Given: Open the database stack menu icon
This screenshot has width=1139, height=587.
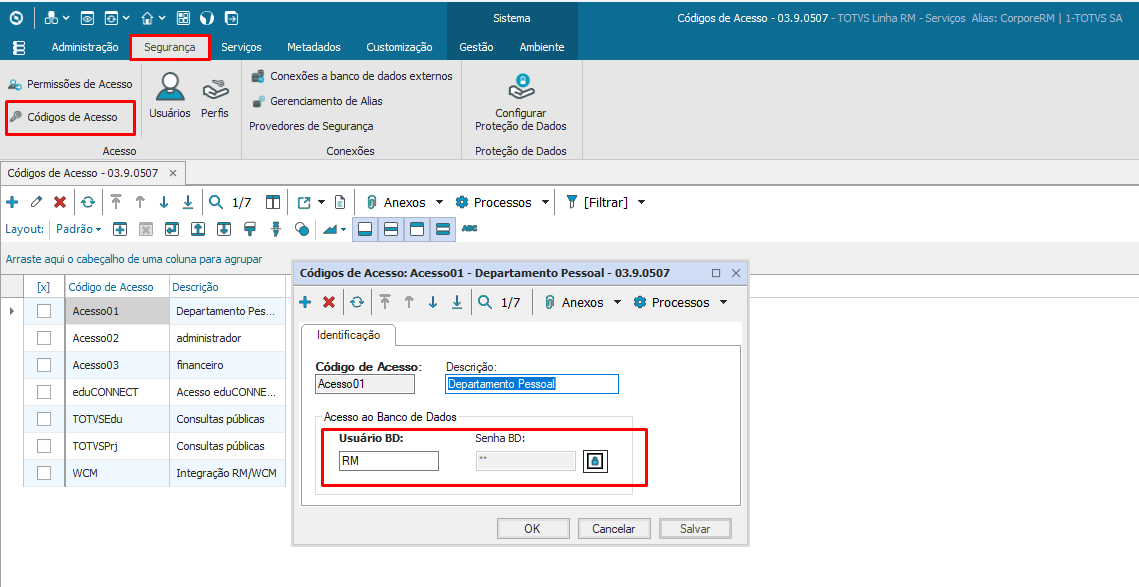Looking at the screenshot, I should 20,47.
